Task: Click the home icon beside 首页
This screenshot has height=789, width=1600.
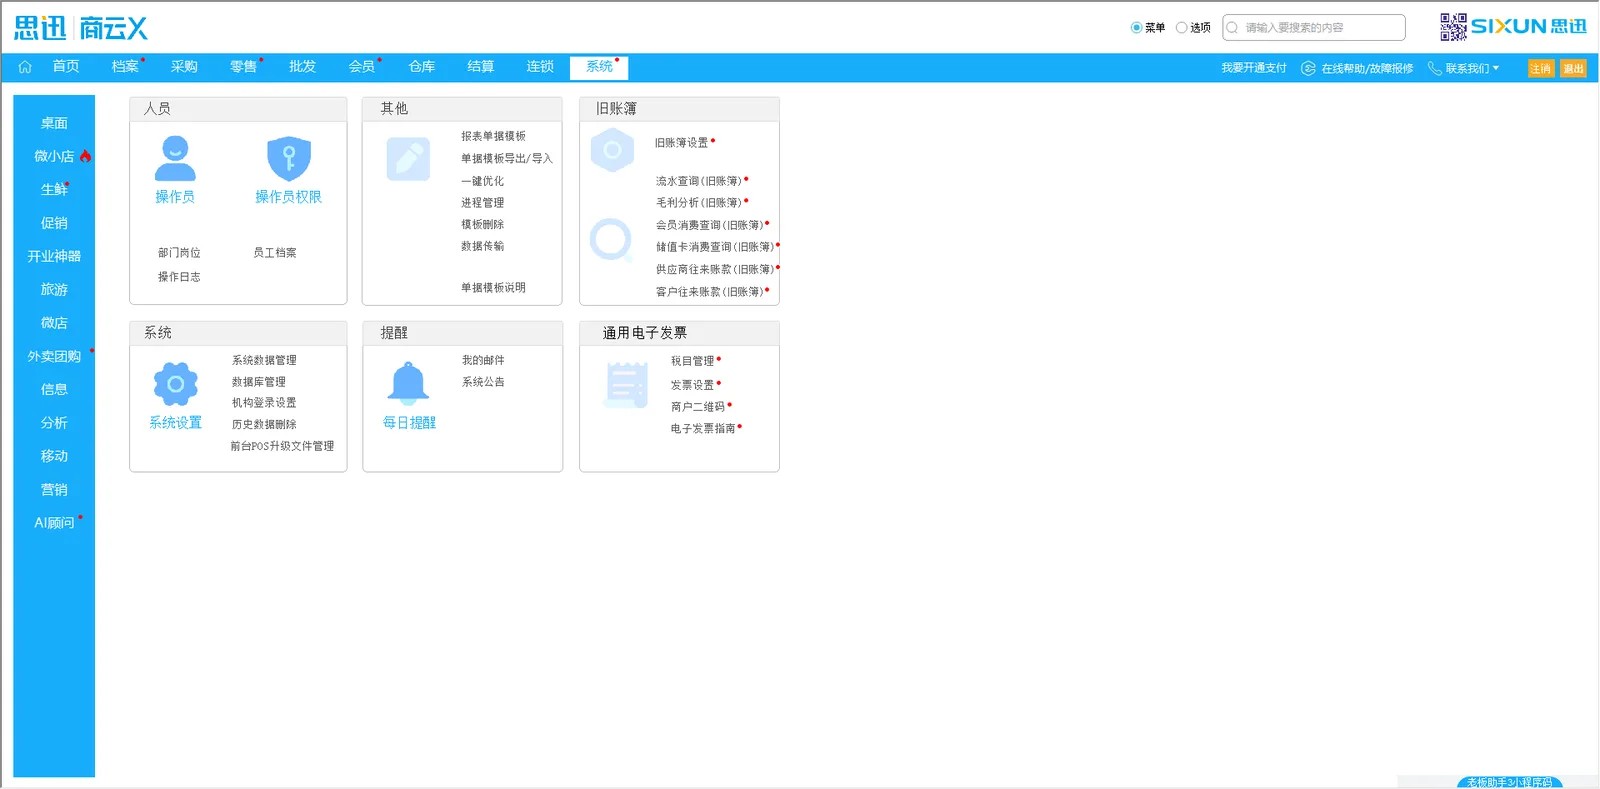Action: pos(25,67)
